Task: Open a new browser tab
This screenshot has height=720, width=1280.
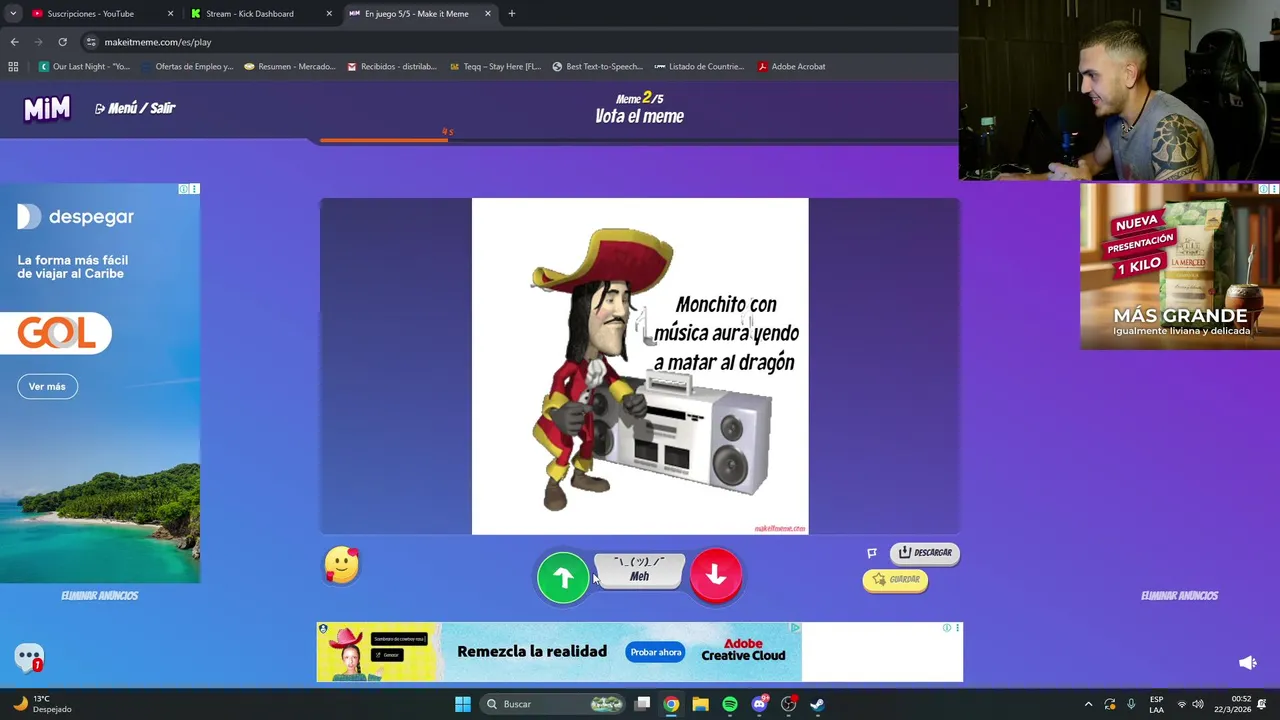Action: (x=512, y=14)
